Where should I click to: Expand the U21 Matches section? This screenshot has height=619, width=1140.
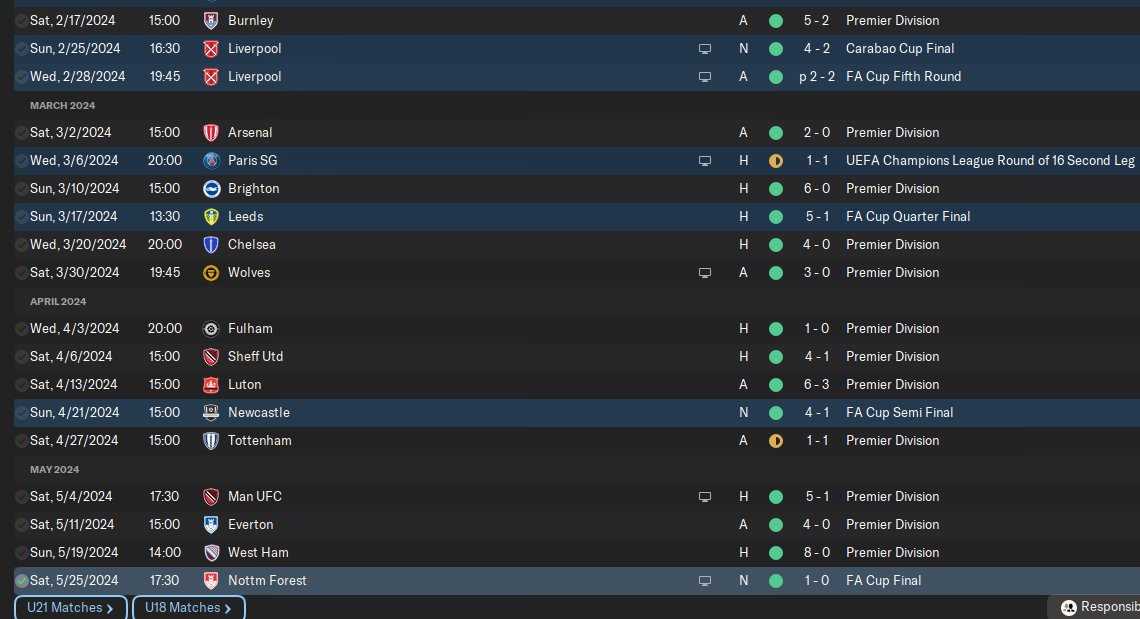pyautogui.click(x=70, y=607)
